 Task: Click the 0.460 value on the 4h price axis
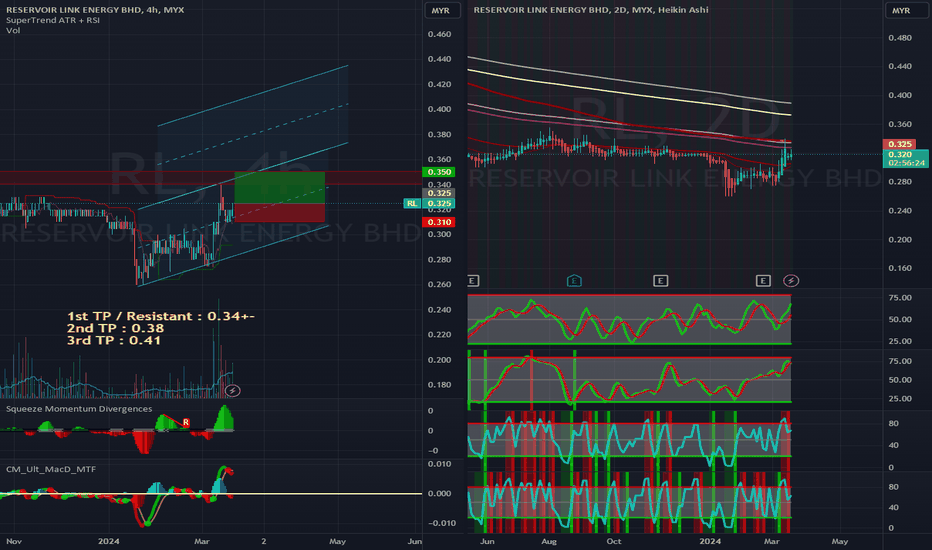click(439, 34)
